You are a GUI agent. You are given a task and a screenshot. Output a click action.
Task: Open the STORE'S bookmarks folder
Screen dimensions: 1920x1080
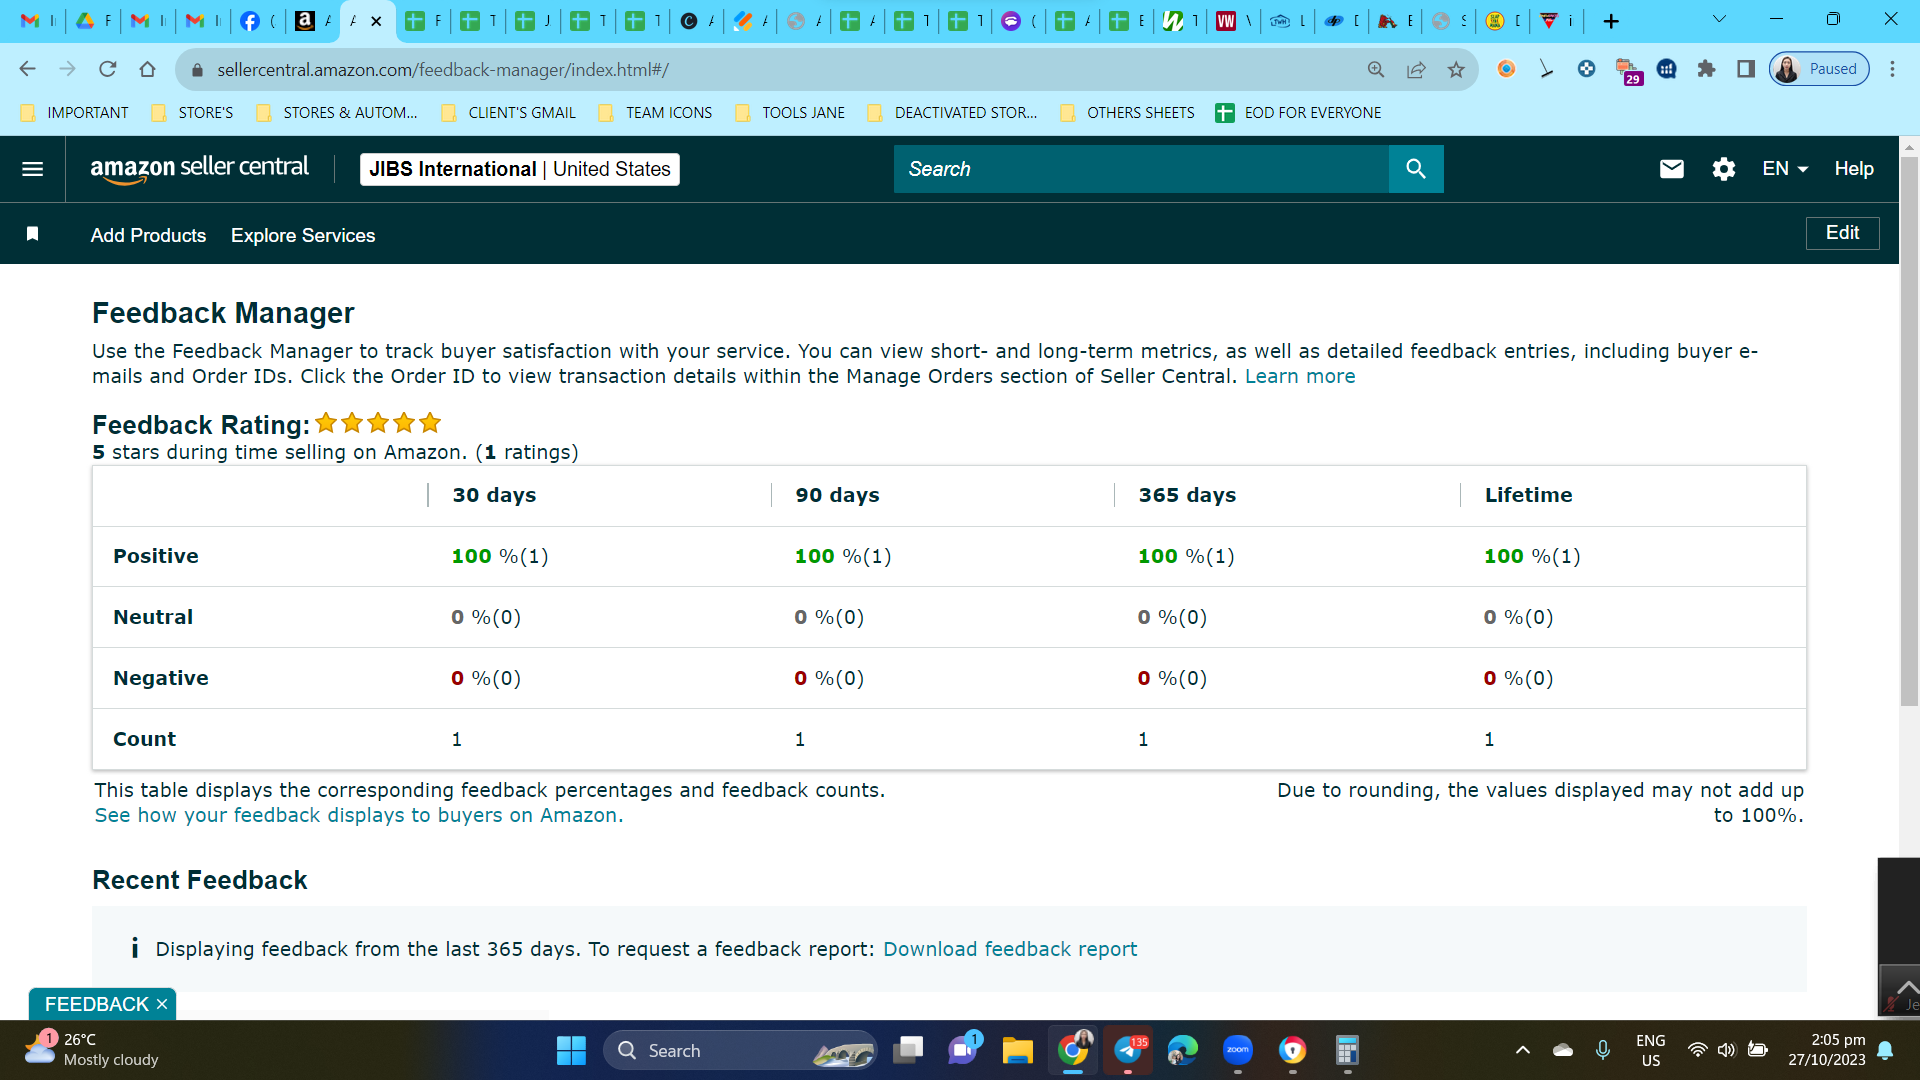193,113
